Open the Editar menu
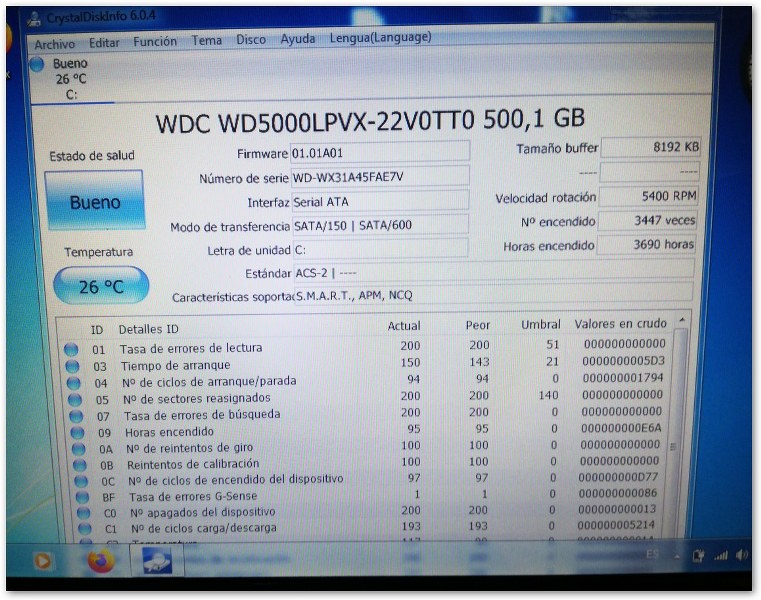761x600 pixels. 104,43
